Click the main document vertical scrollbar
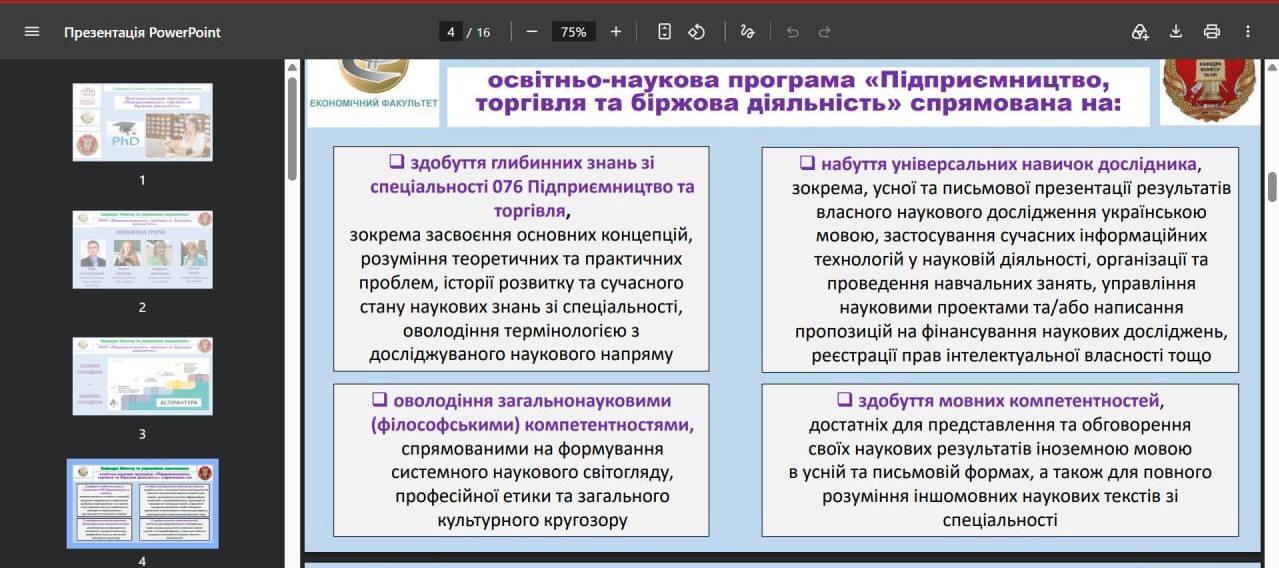Viewport: 1279px width, 568px height. 1272,187
